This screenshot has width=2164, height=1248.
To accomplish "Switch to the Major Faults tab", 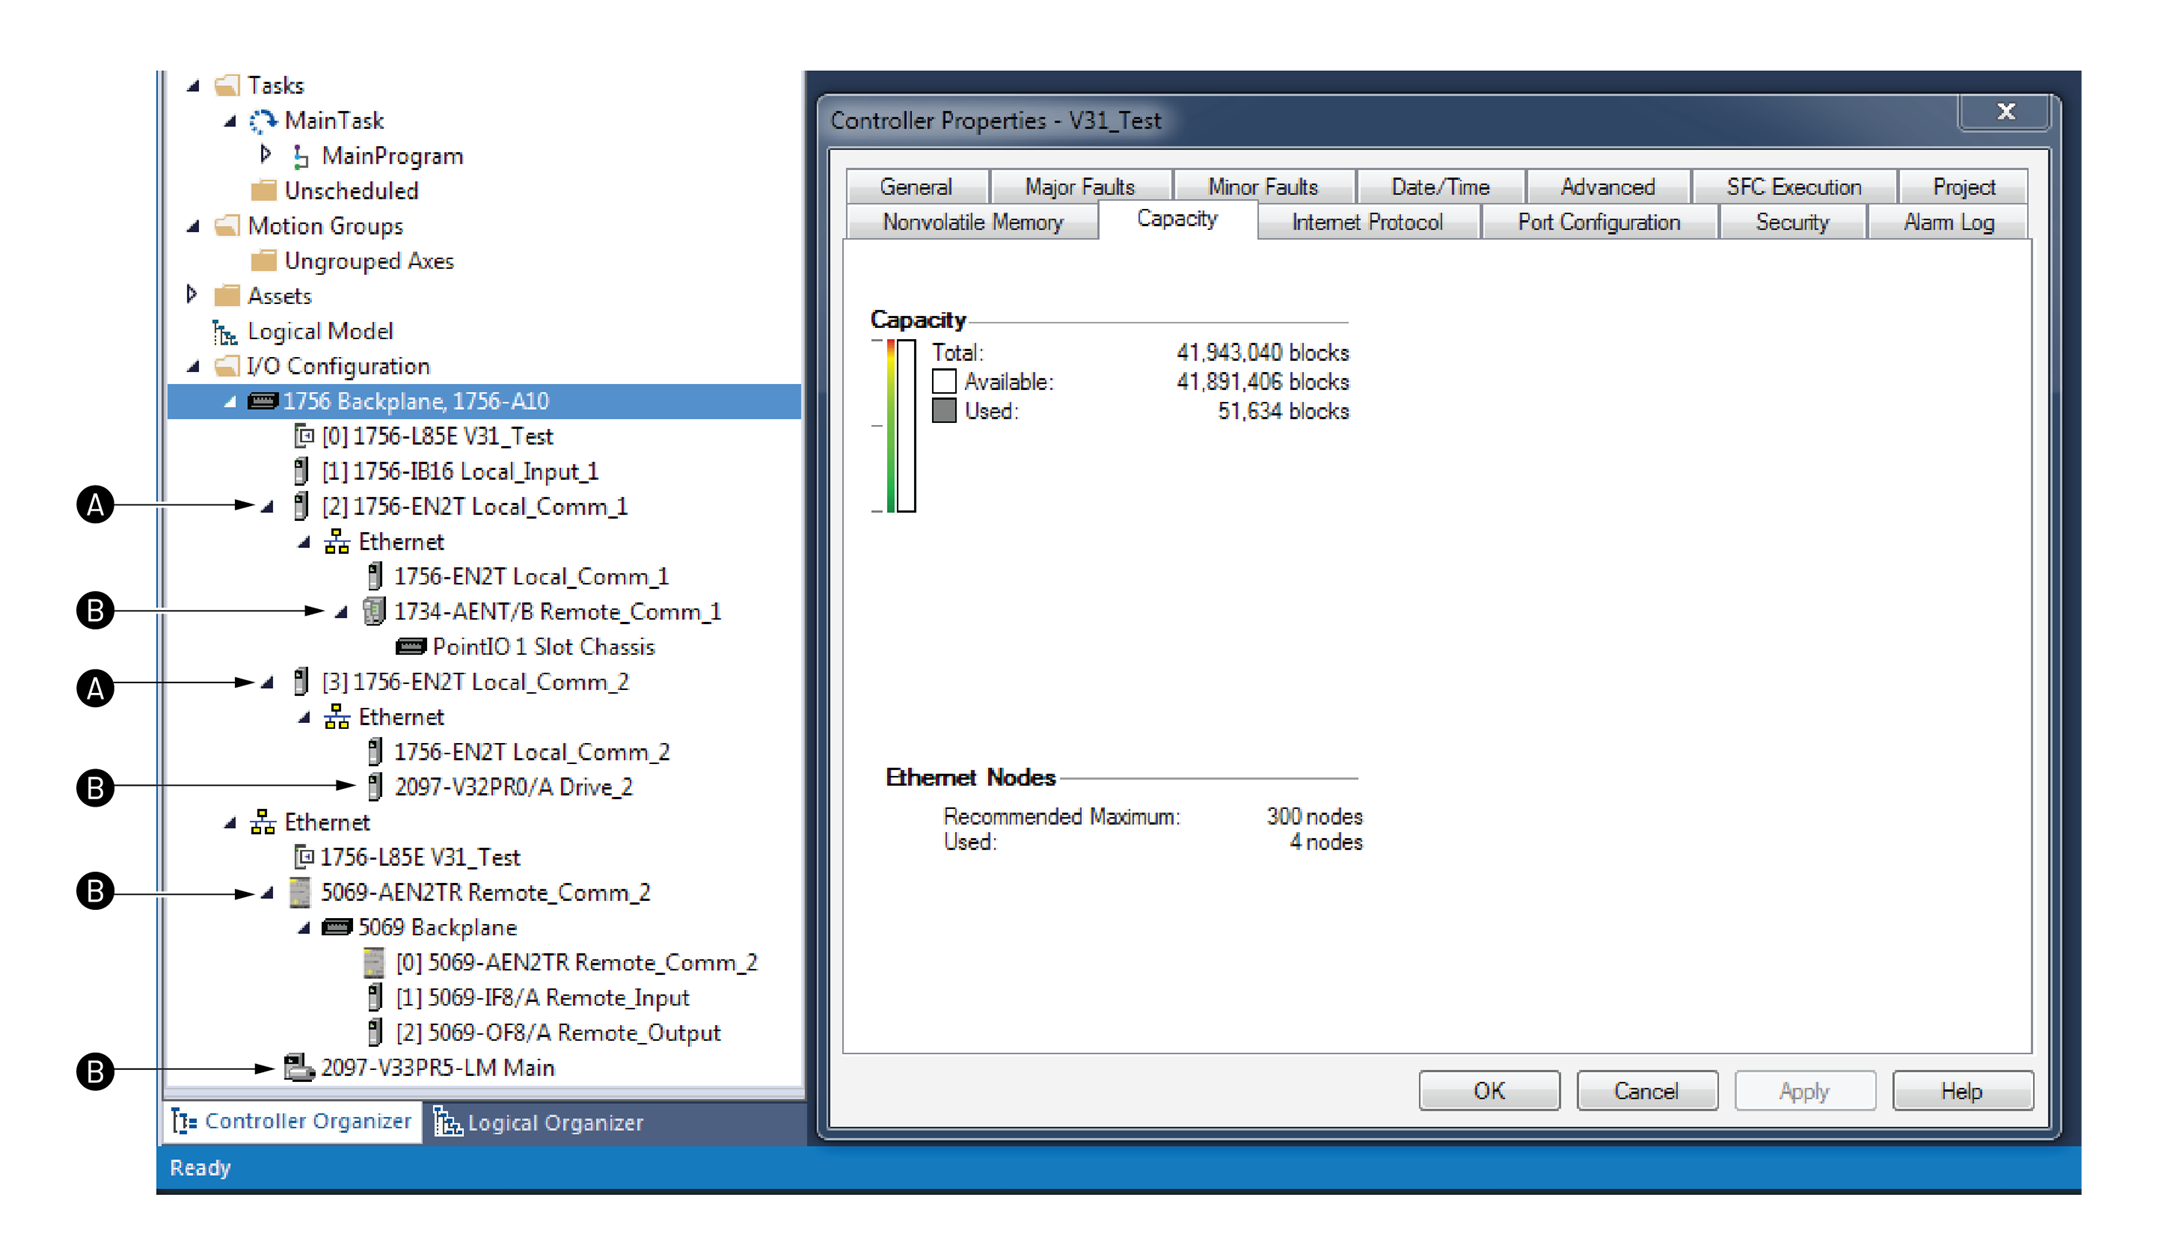I will point(1080,187).
